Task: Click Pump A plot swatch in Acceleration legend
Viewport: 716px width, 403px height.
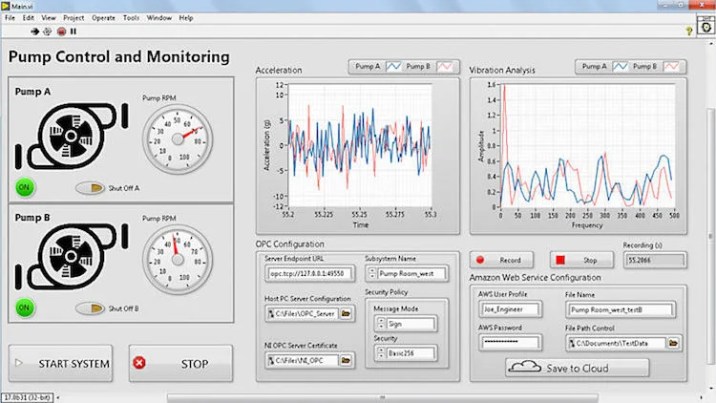Action: click(x=393, y=67)
